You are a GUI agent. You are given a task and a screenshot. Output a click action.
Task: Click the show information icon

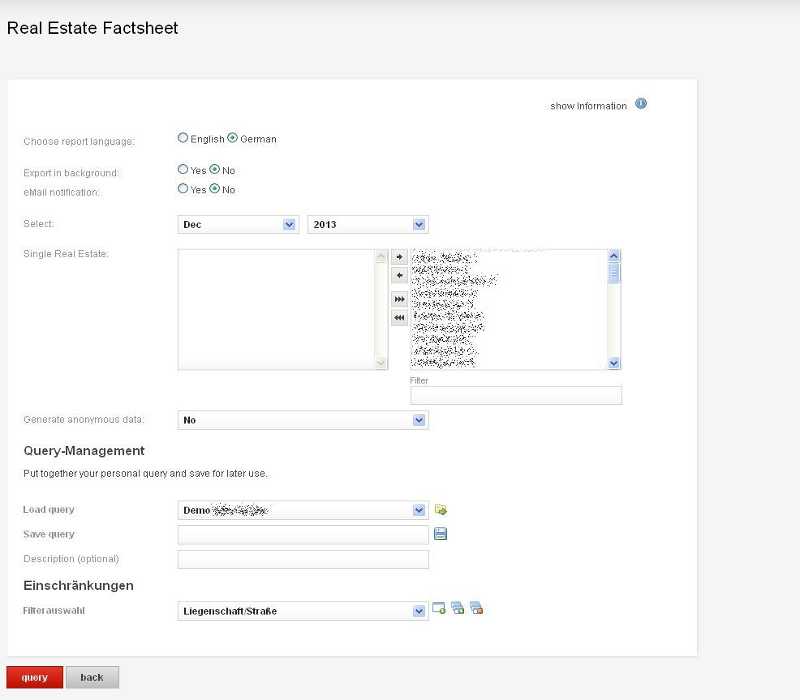641,104
